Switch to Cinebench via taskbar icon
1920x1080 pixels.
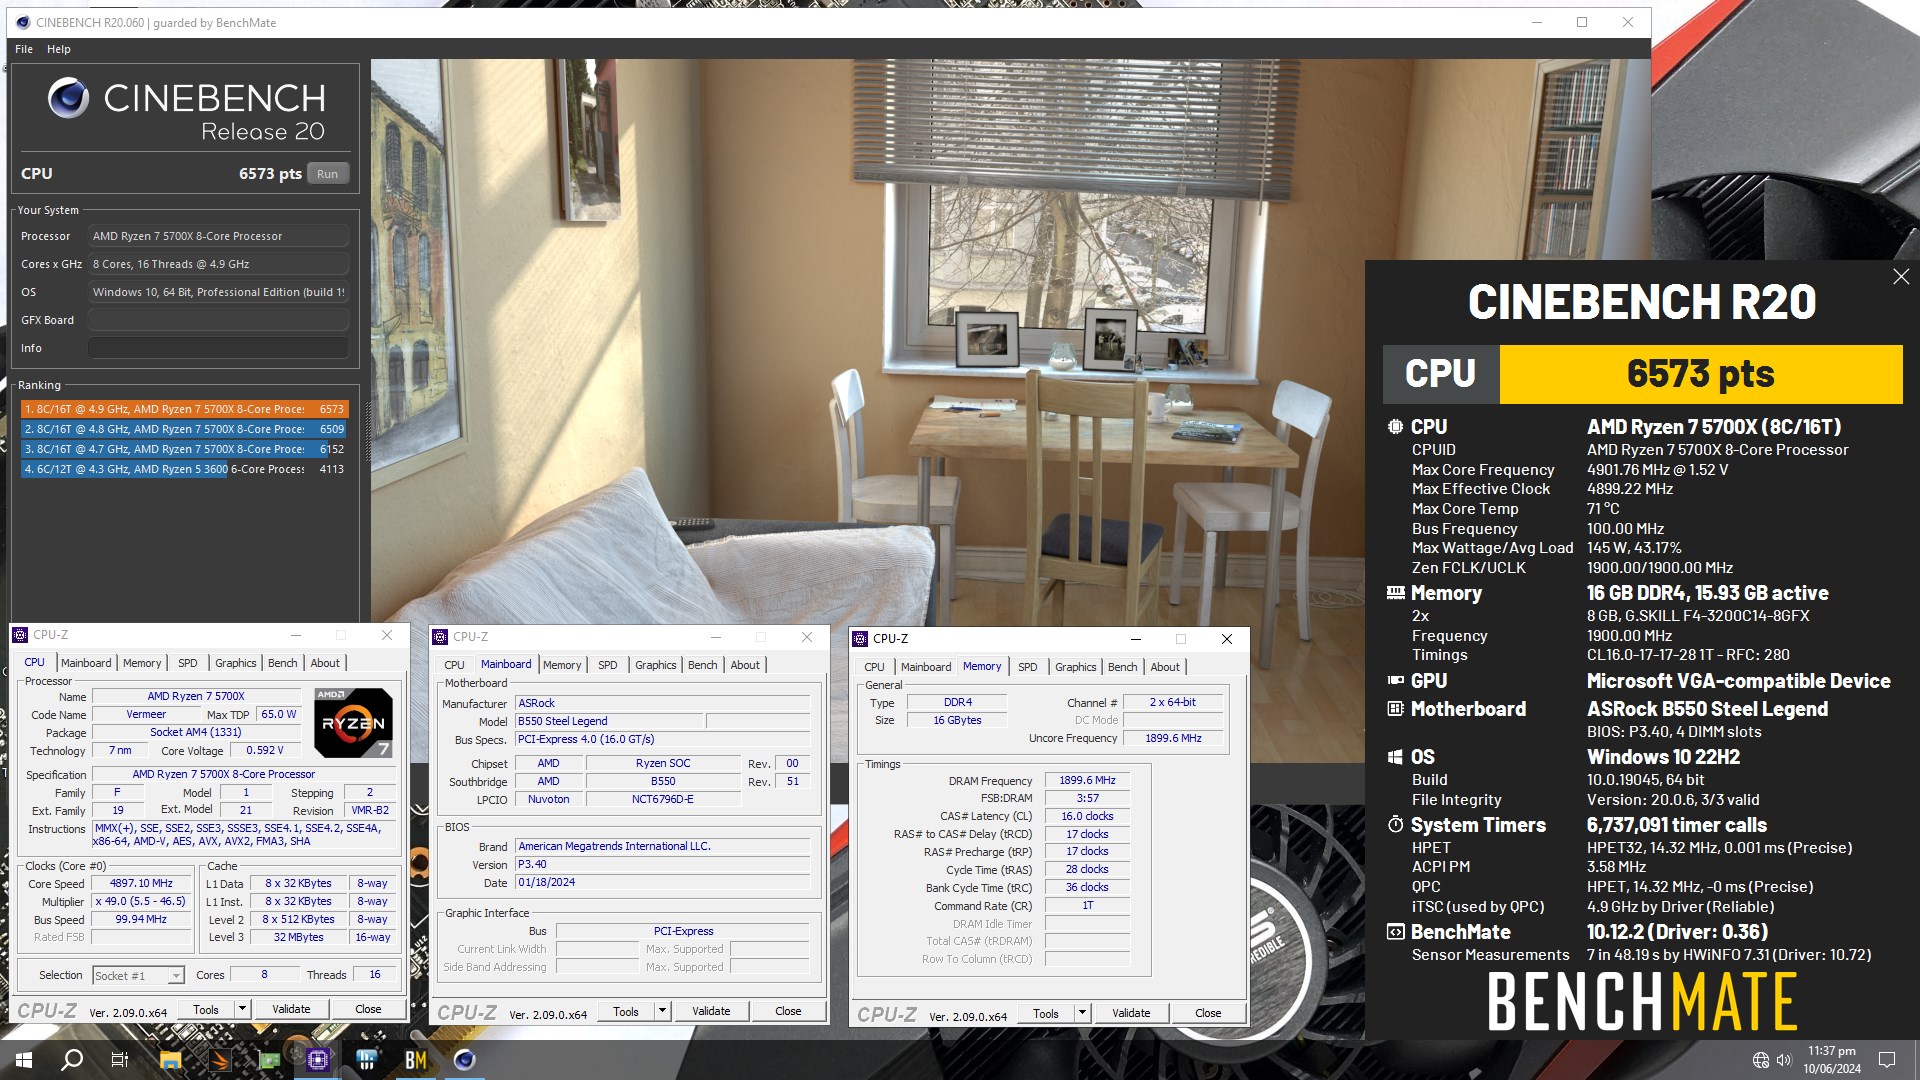pos(465,1060)
